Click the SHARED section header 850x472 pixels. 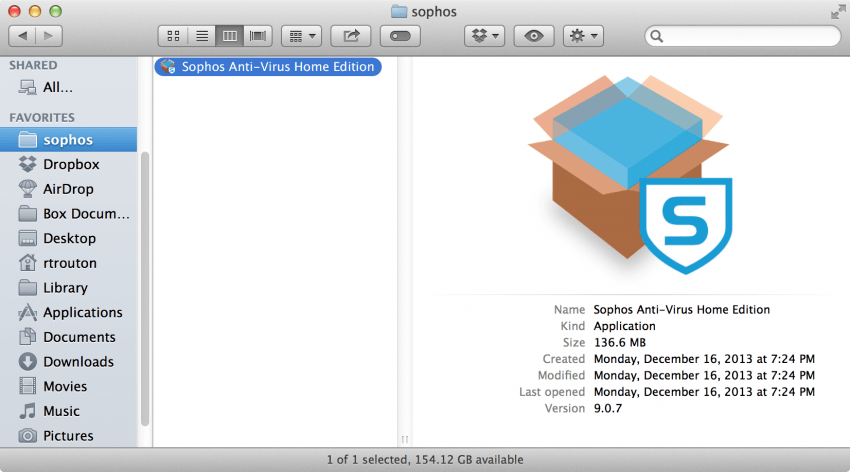click(x=33, y=65)
